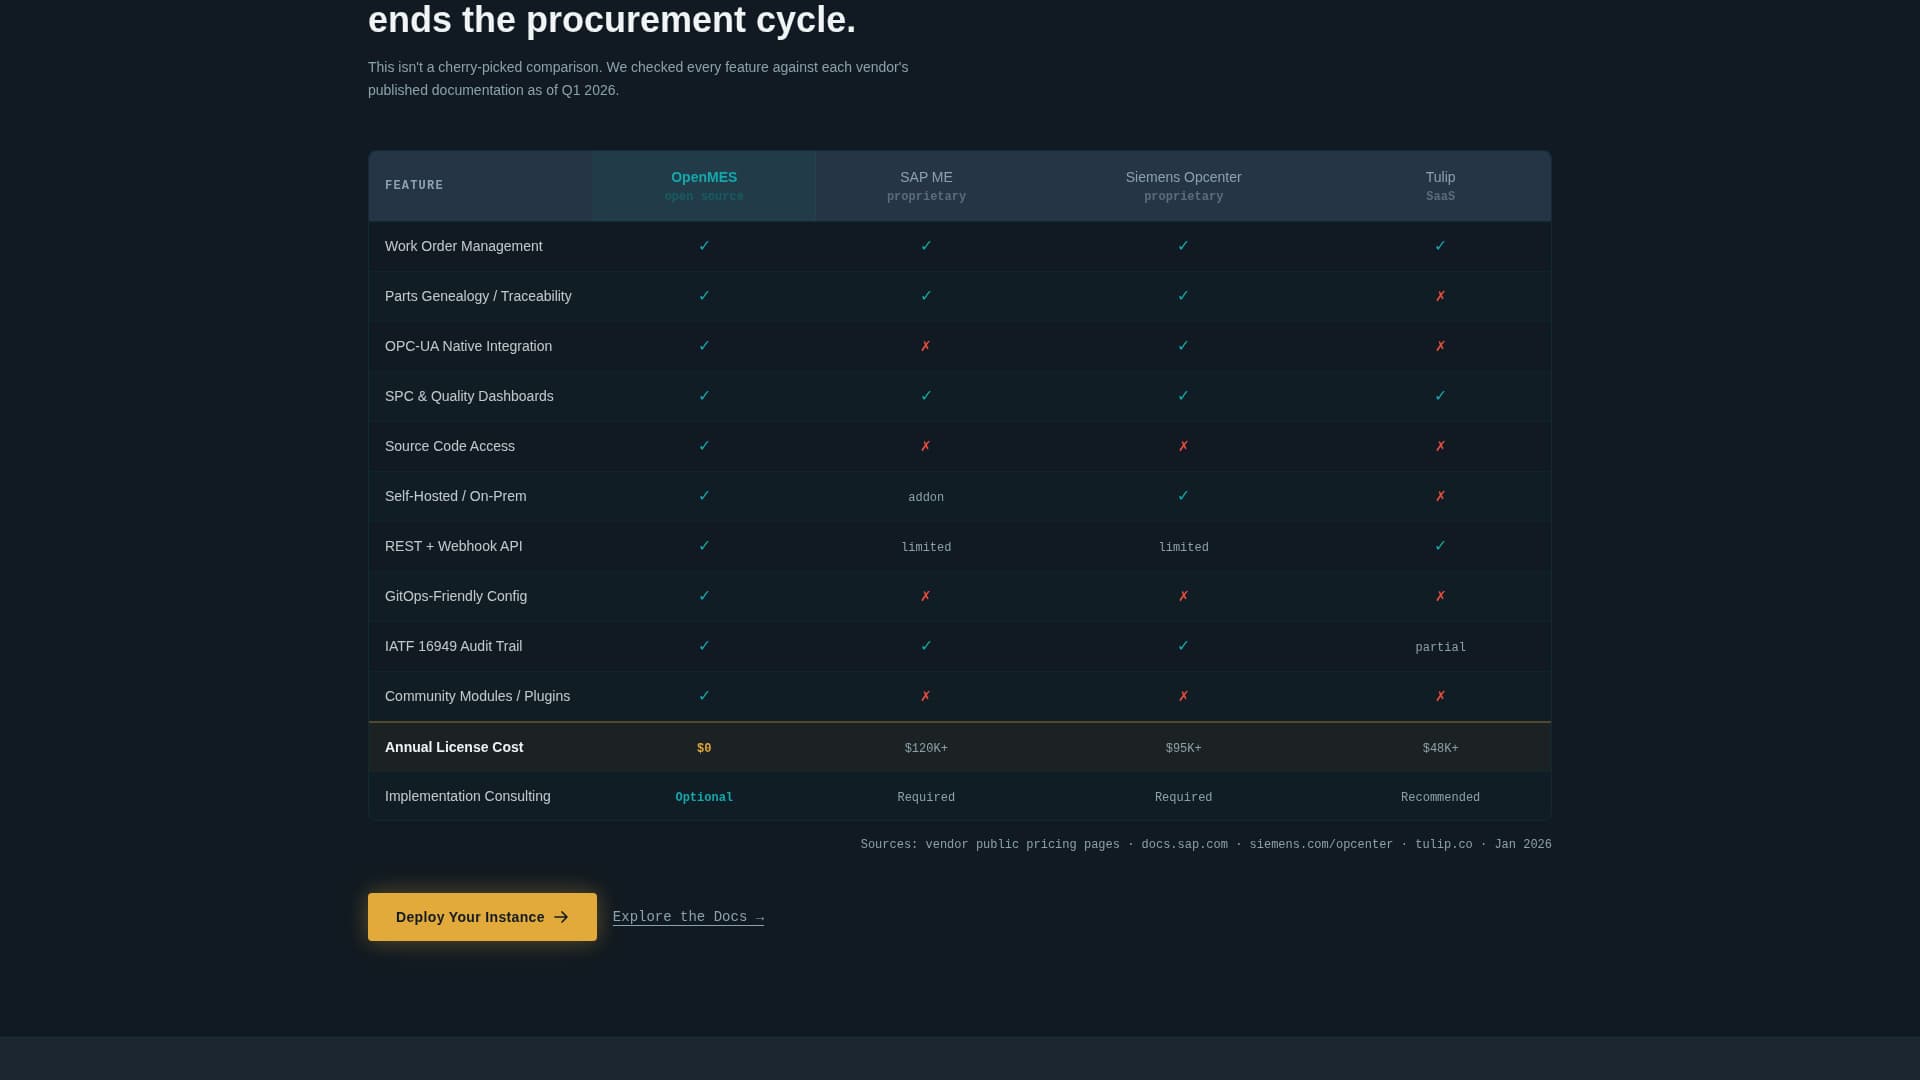Click the Parts Genealogy / Traceability label
This screenshot has width=1920, height=1080.
[478, 296]
